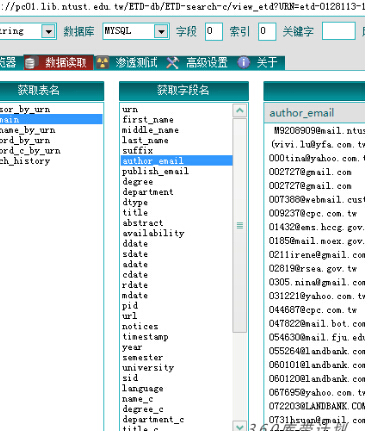Open the 高级设置 tab
Image resolution: width=373 pixels, height=431 pixels.
[207, 62]
